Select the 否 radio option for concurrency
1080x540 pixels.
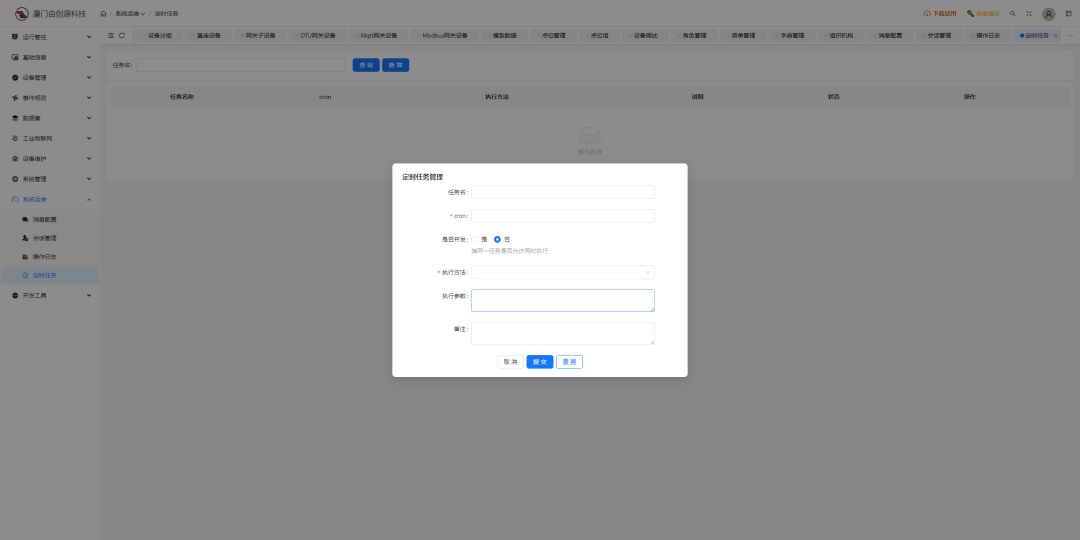497,240
